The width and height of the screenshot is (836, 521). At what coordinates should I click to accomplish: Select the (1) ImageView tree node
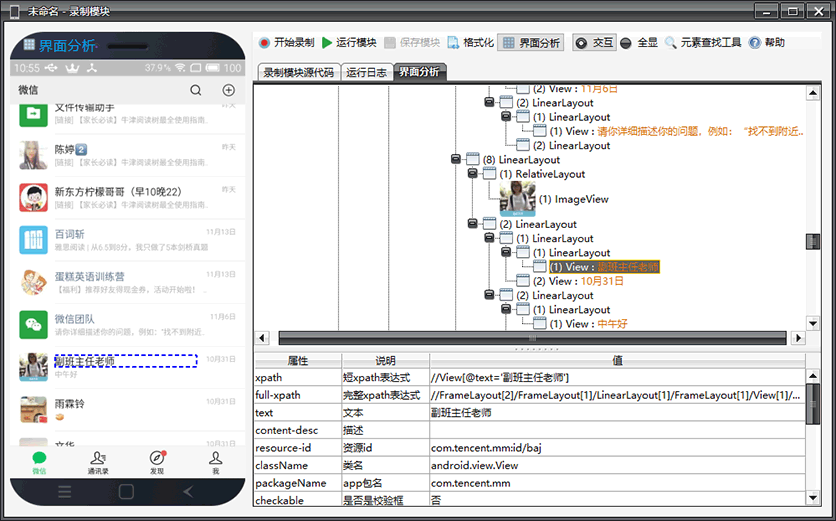(x=573, y=199)
